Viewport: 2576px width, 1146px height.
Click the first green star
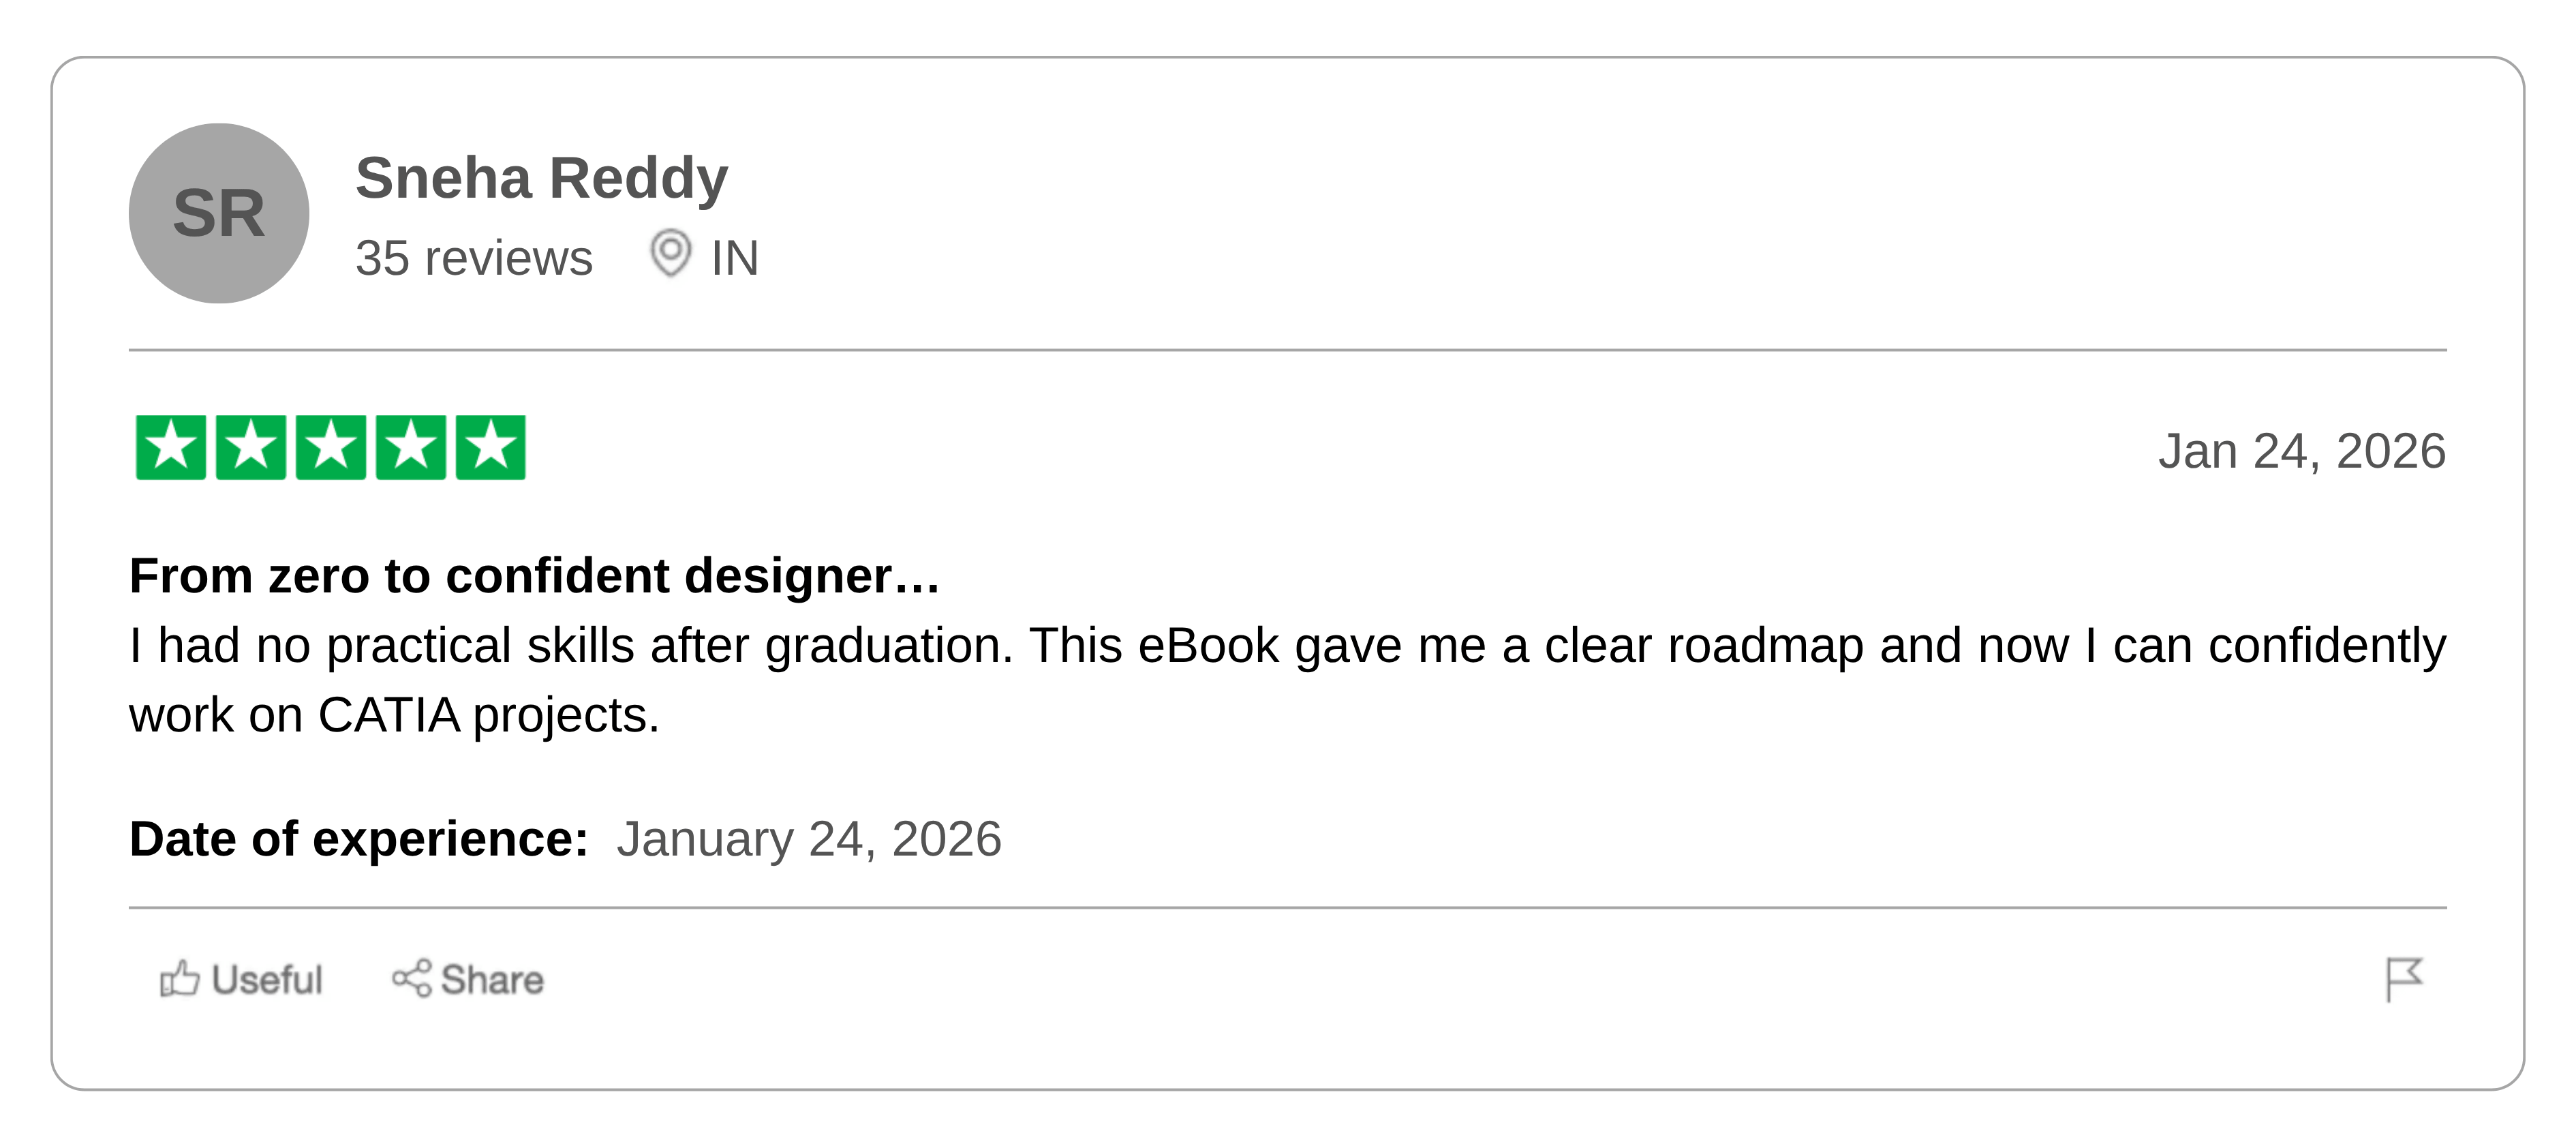pos(171,448)
